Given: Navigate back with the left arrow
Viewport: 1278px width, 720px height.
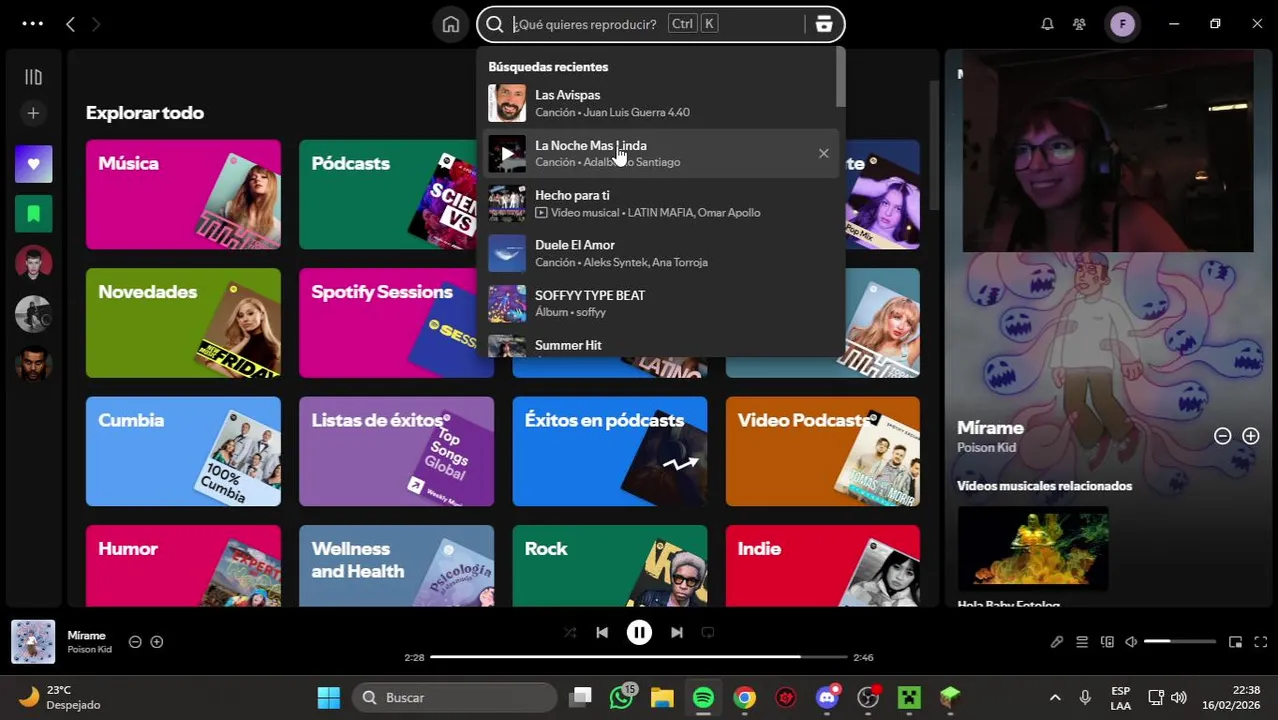Looking at the screenshot, I should 70,24.
